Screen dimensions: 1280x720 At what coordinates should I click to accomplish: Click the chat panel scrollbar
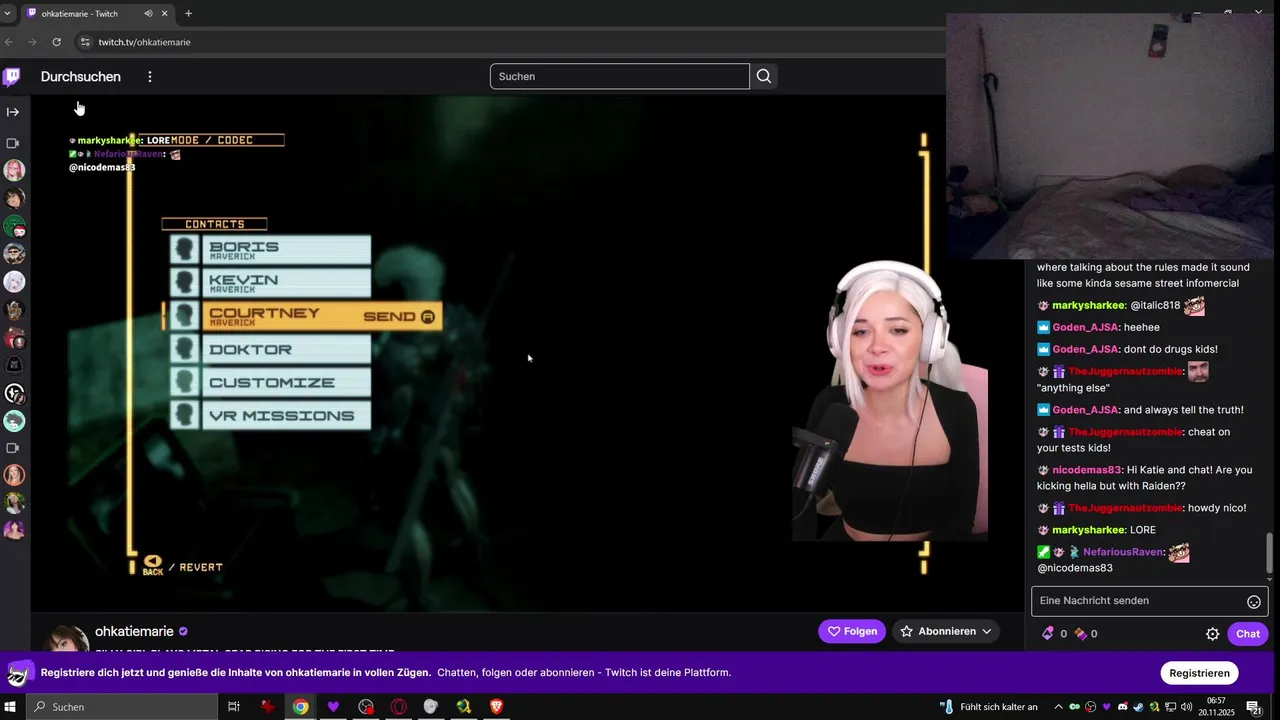(x=1271, y=555)
